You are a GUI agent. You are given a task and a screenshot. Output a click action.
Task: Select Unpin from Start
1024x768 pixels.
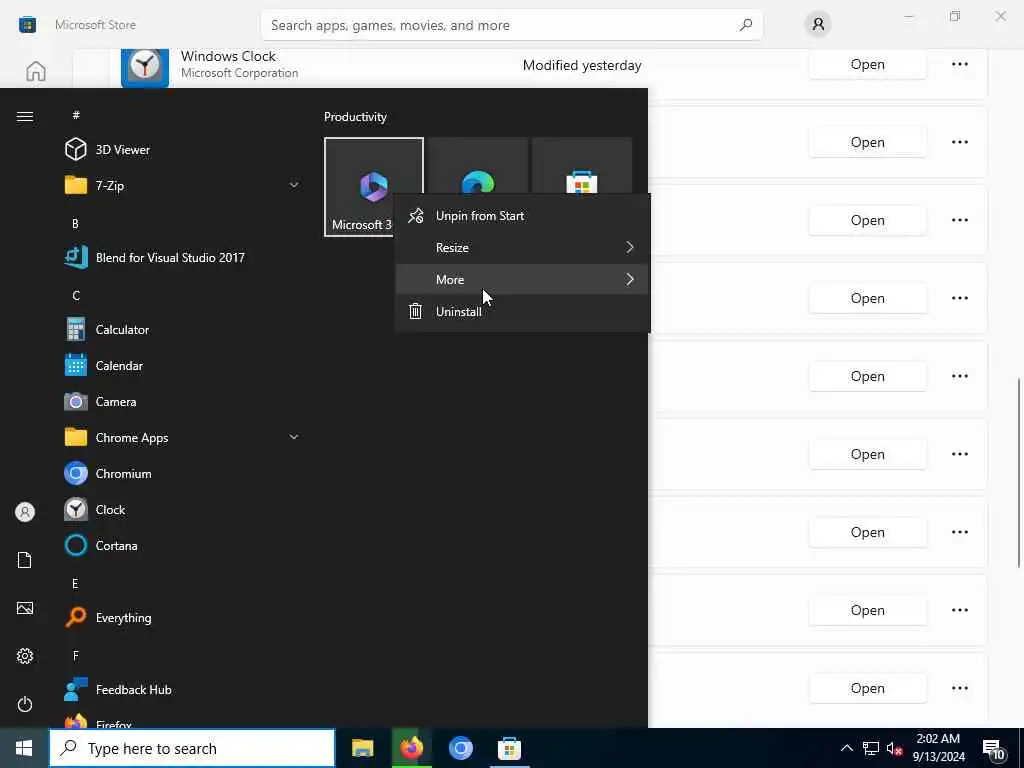[522, 216]
